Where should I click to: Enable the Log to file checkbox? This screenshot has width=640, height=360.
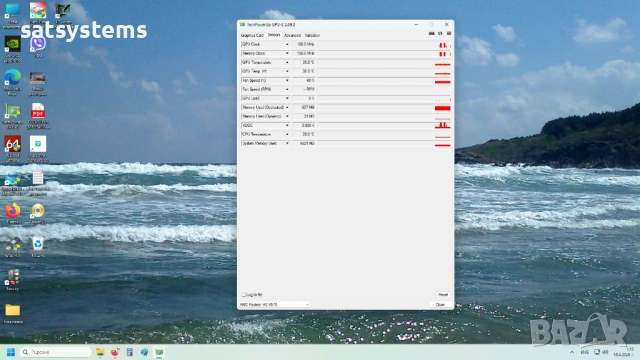244,294
